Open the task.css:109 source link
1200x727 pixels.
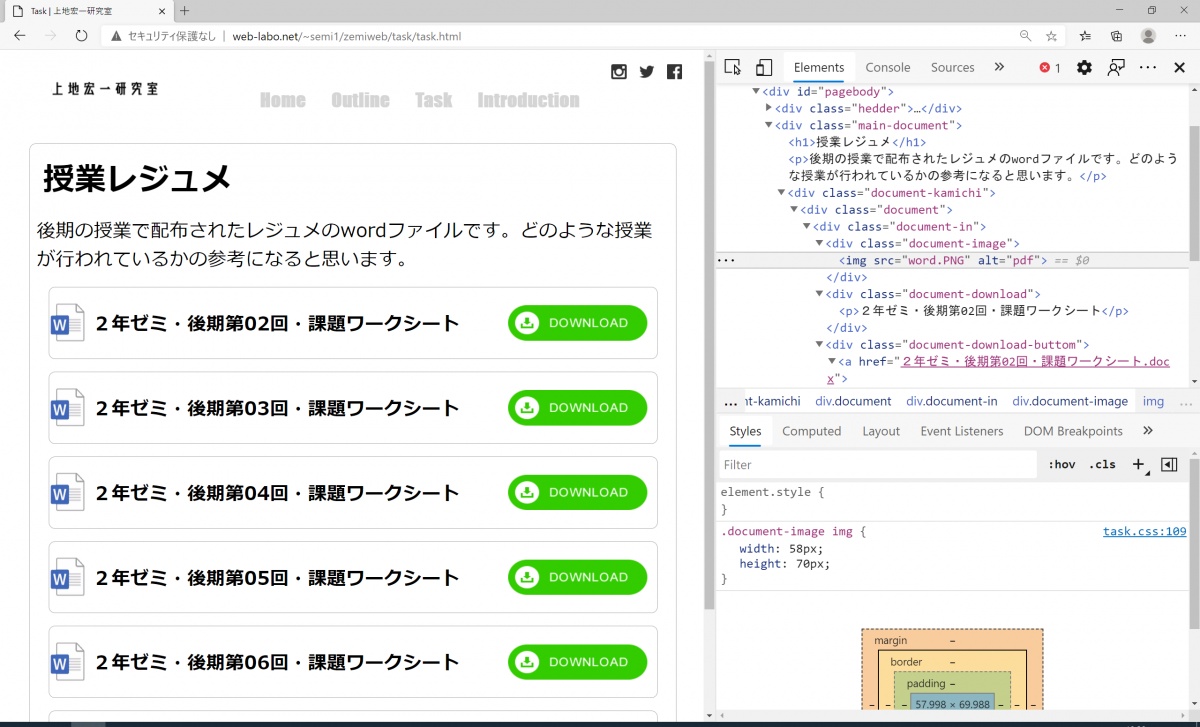coord(1144,532)
